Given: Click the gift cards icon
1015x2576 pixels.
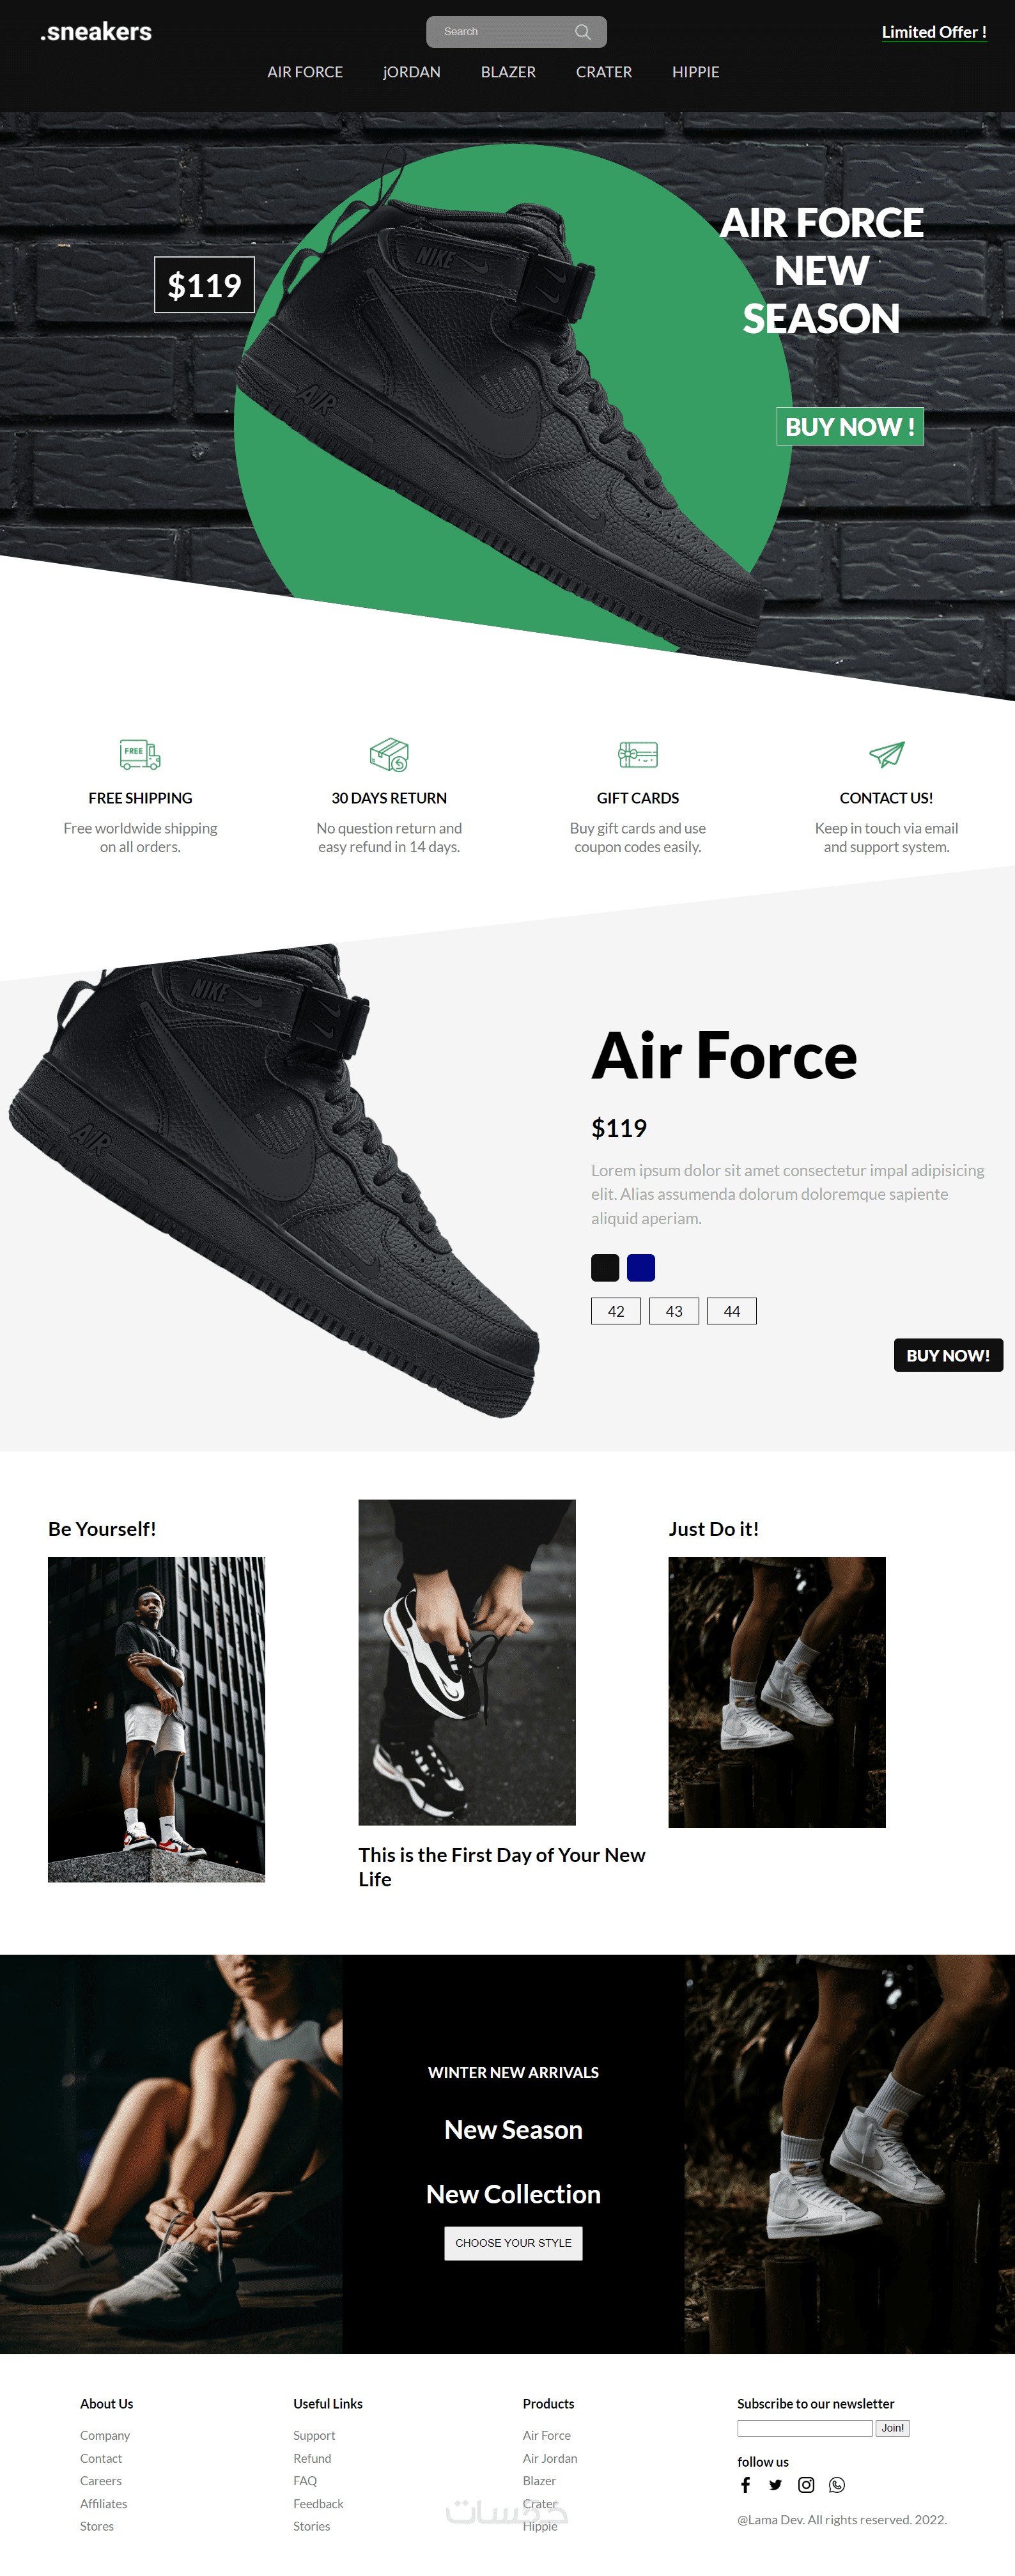Looking at the screenshot, I should [x=638, y=754].
